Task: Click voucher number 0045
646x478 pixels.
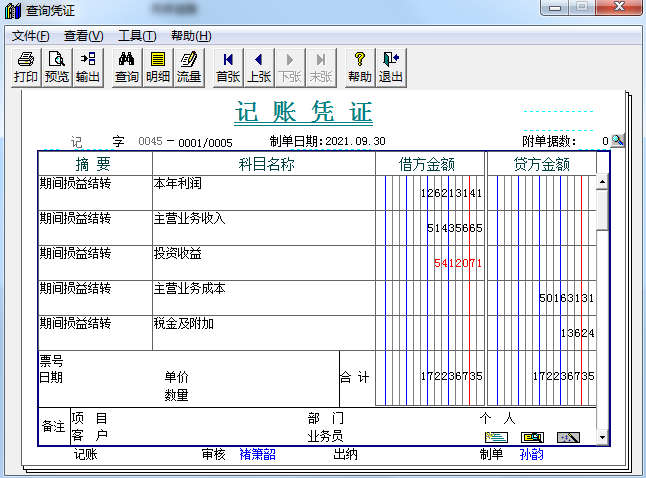Action: click(x=150, y=141)
